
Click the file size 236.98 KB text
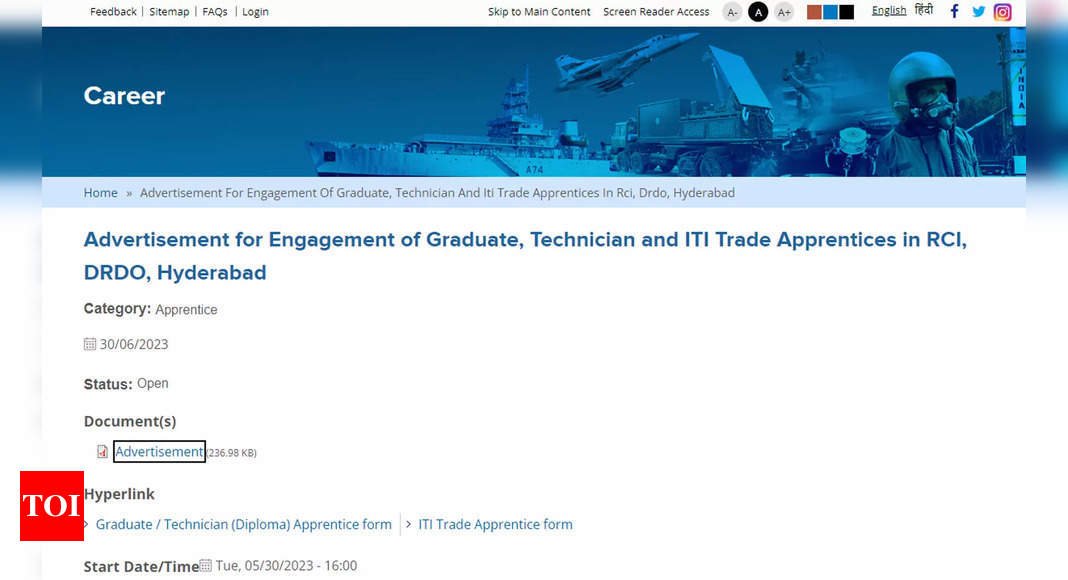tap(232, 453)
